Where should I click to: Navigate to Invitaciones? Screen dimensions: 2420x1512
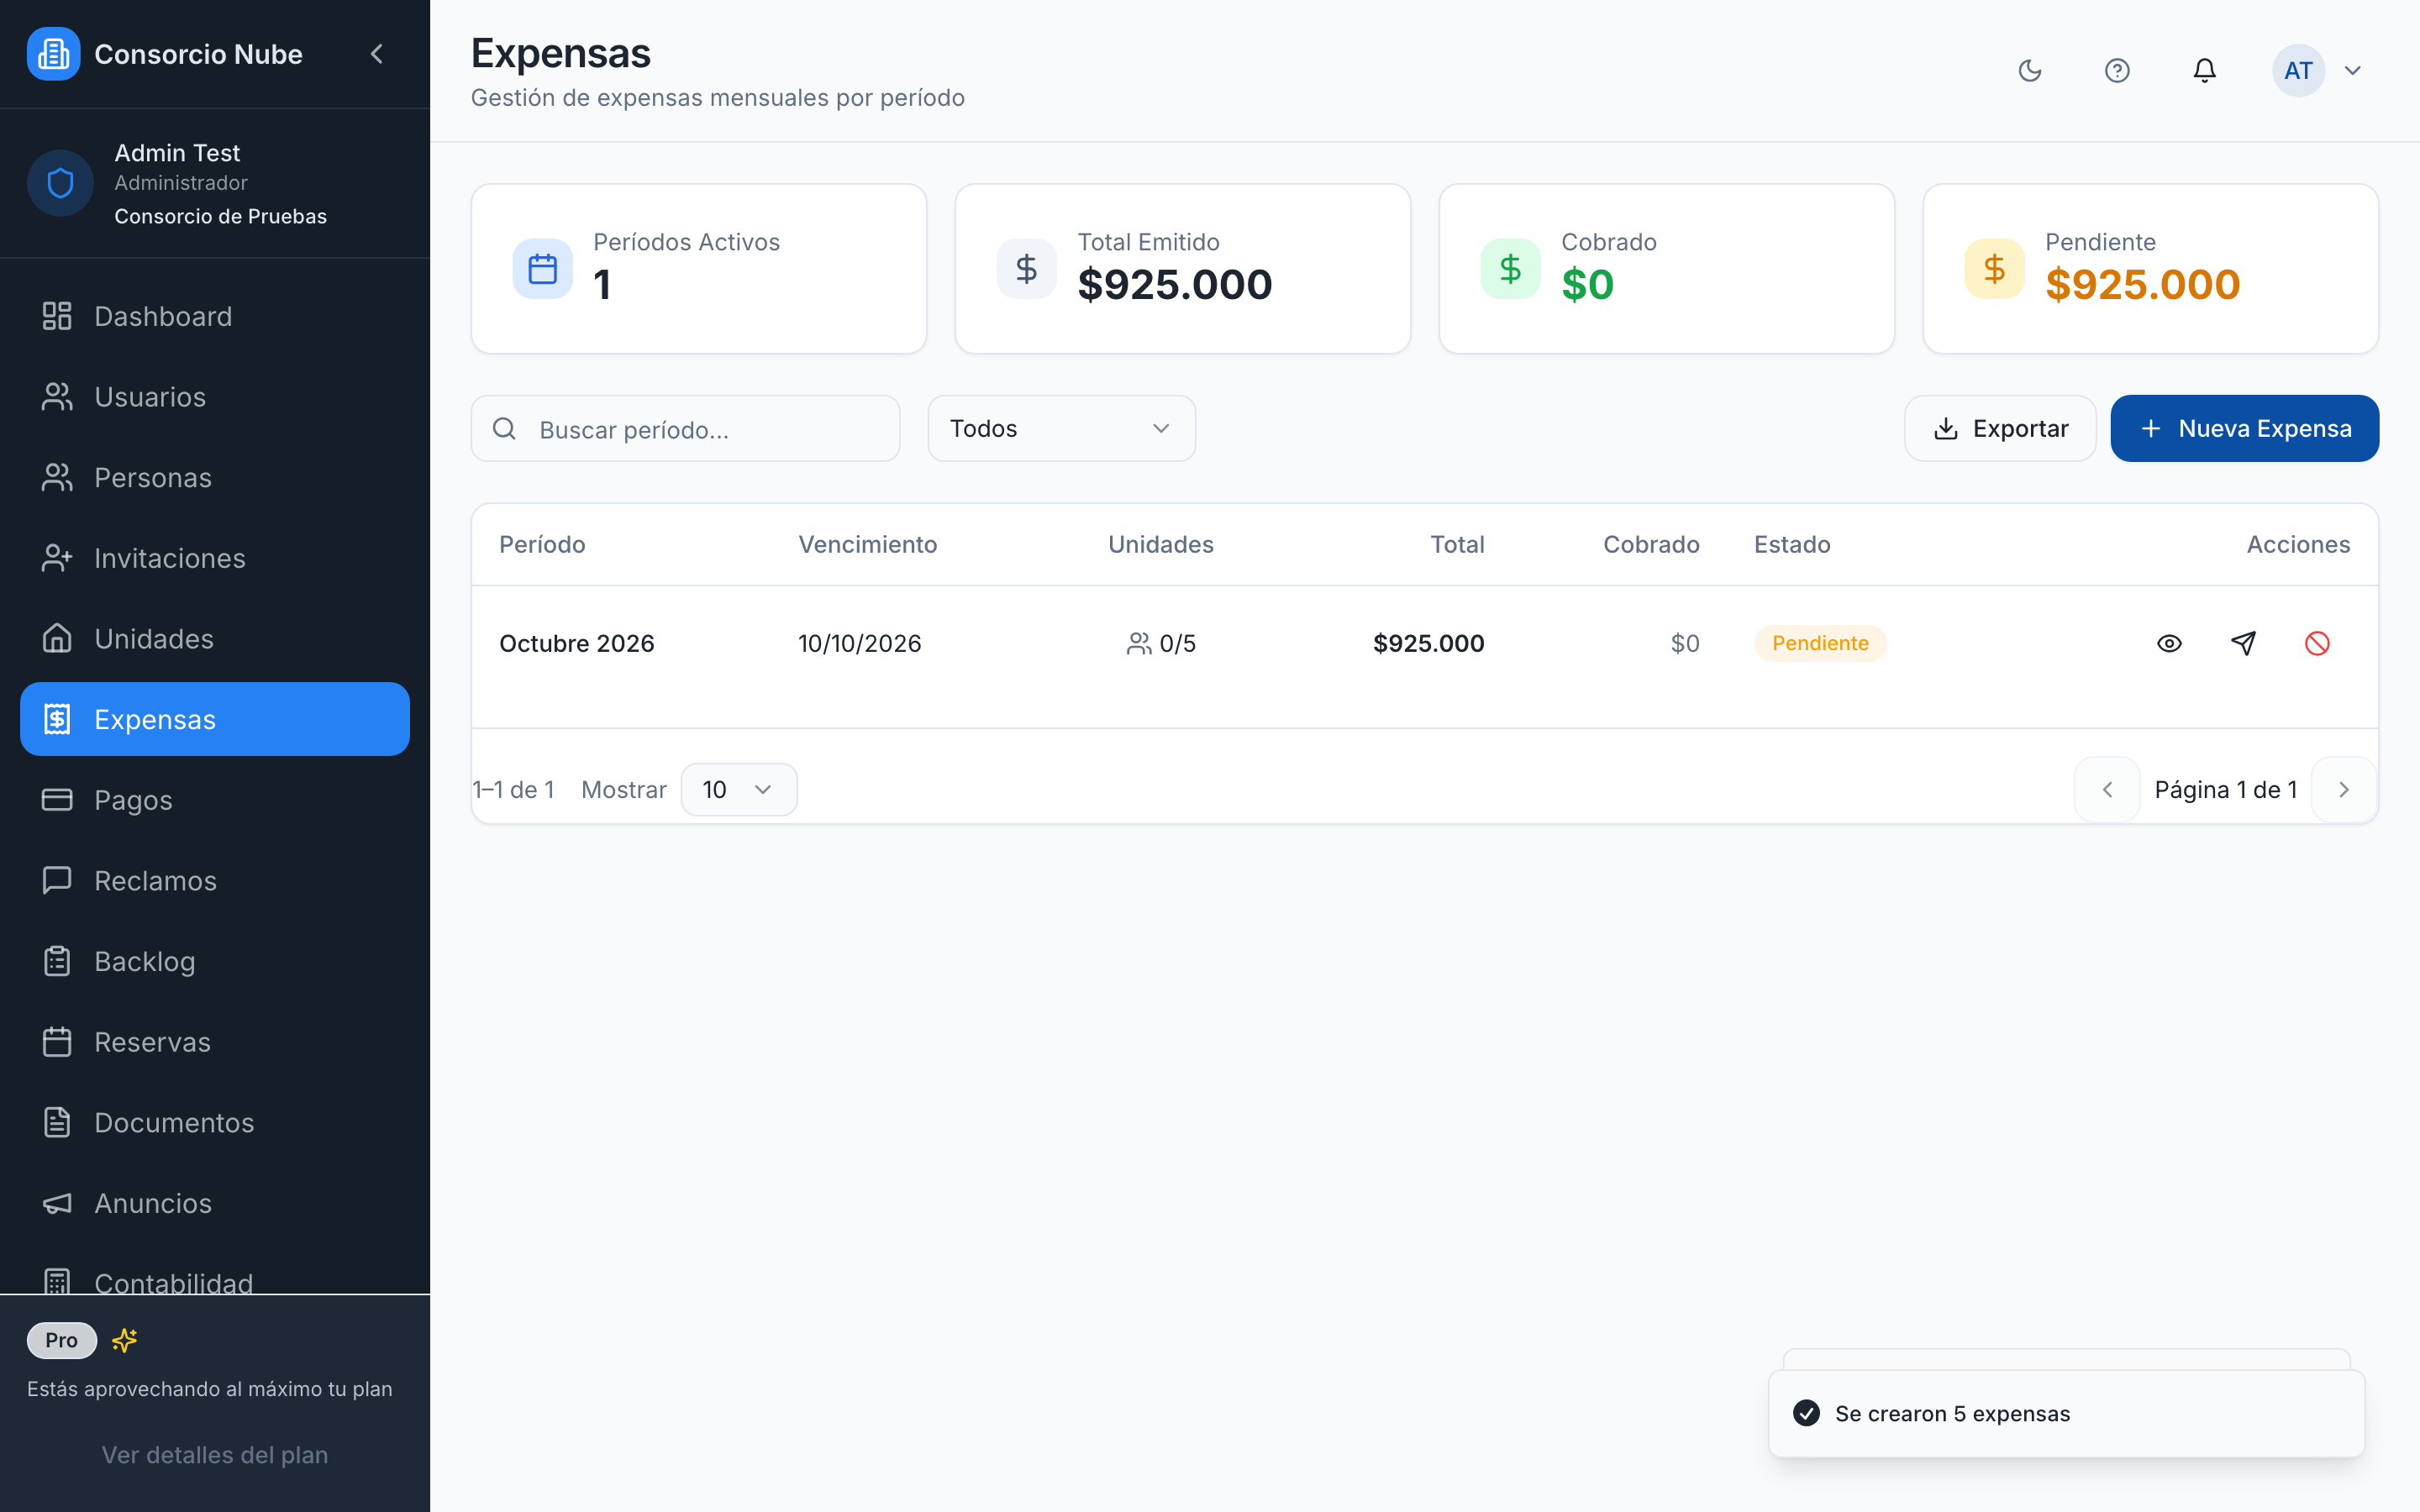(x=215, y=558)
